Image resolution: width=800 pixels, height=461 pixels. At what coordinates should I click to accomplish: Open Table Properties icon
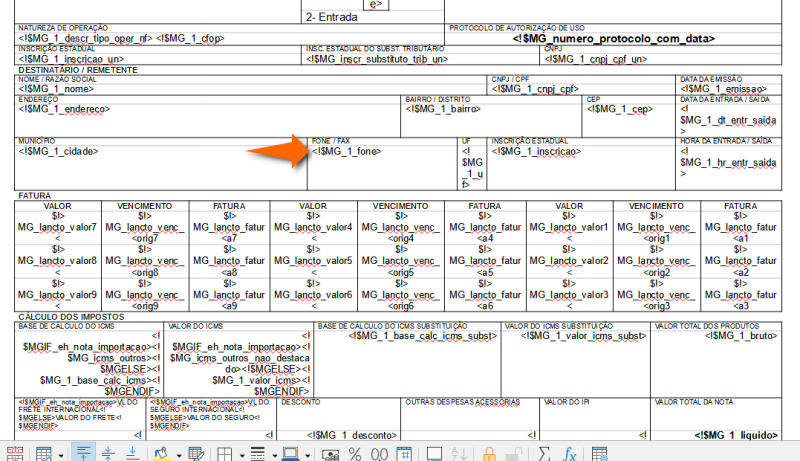(599, 453)
